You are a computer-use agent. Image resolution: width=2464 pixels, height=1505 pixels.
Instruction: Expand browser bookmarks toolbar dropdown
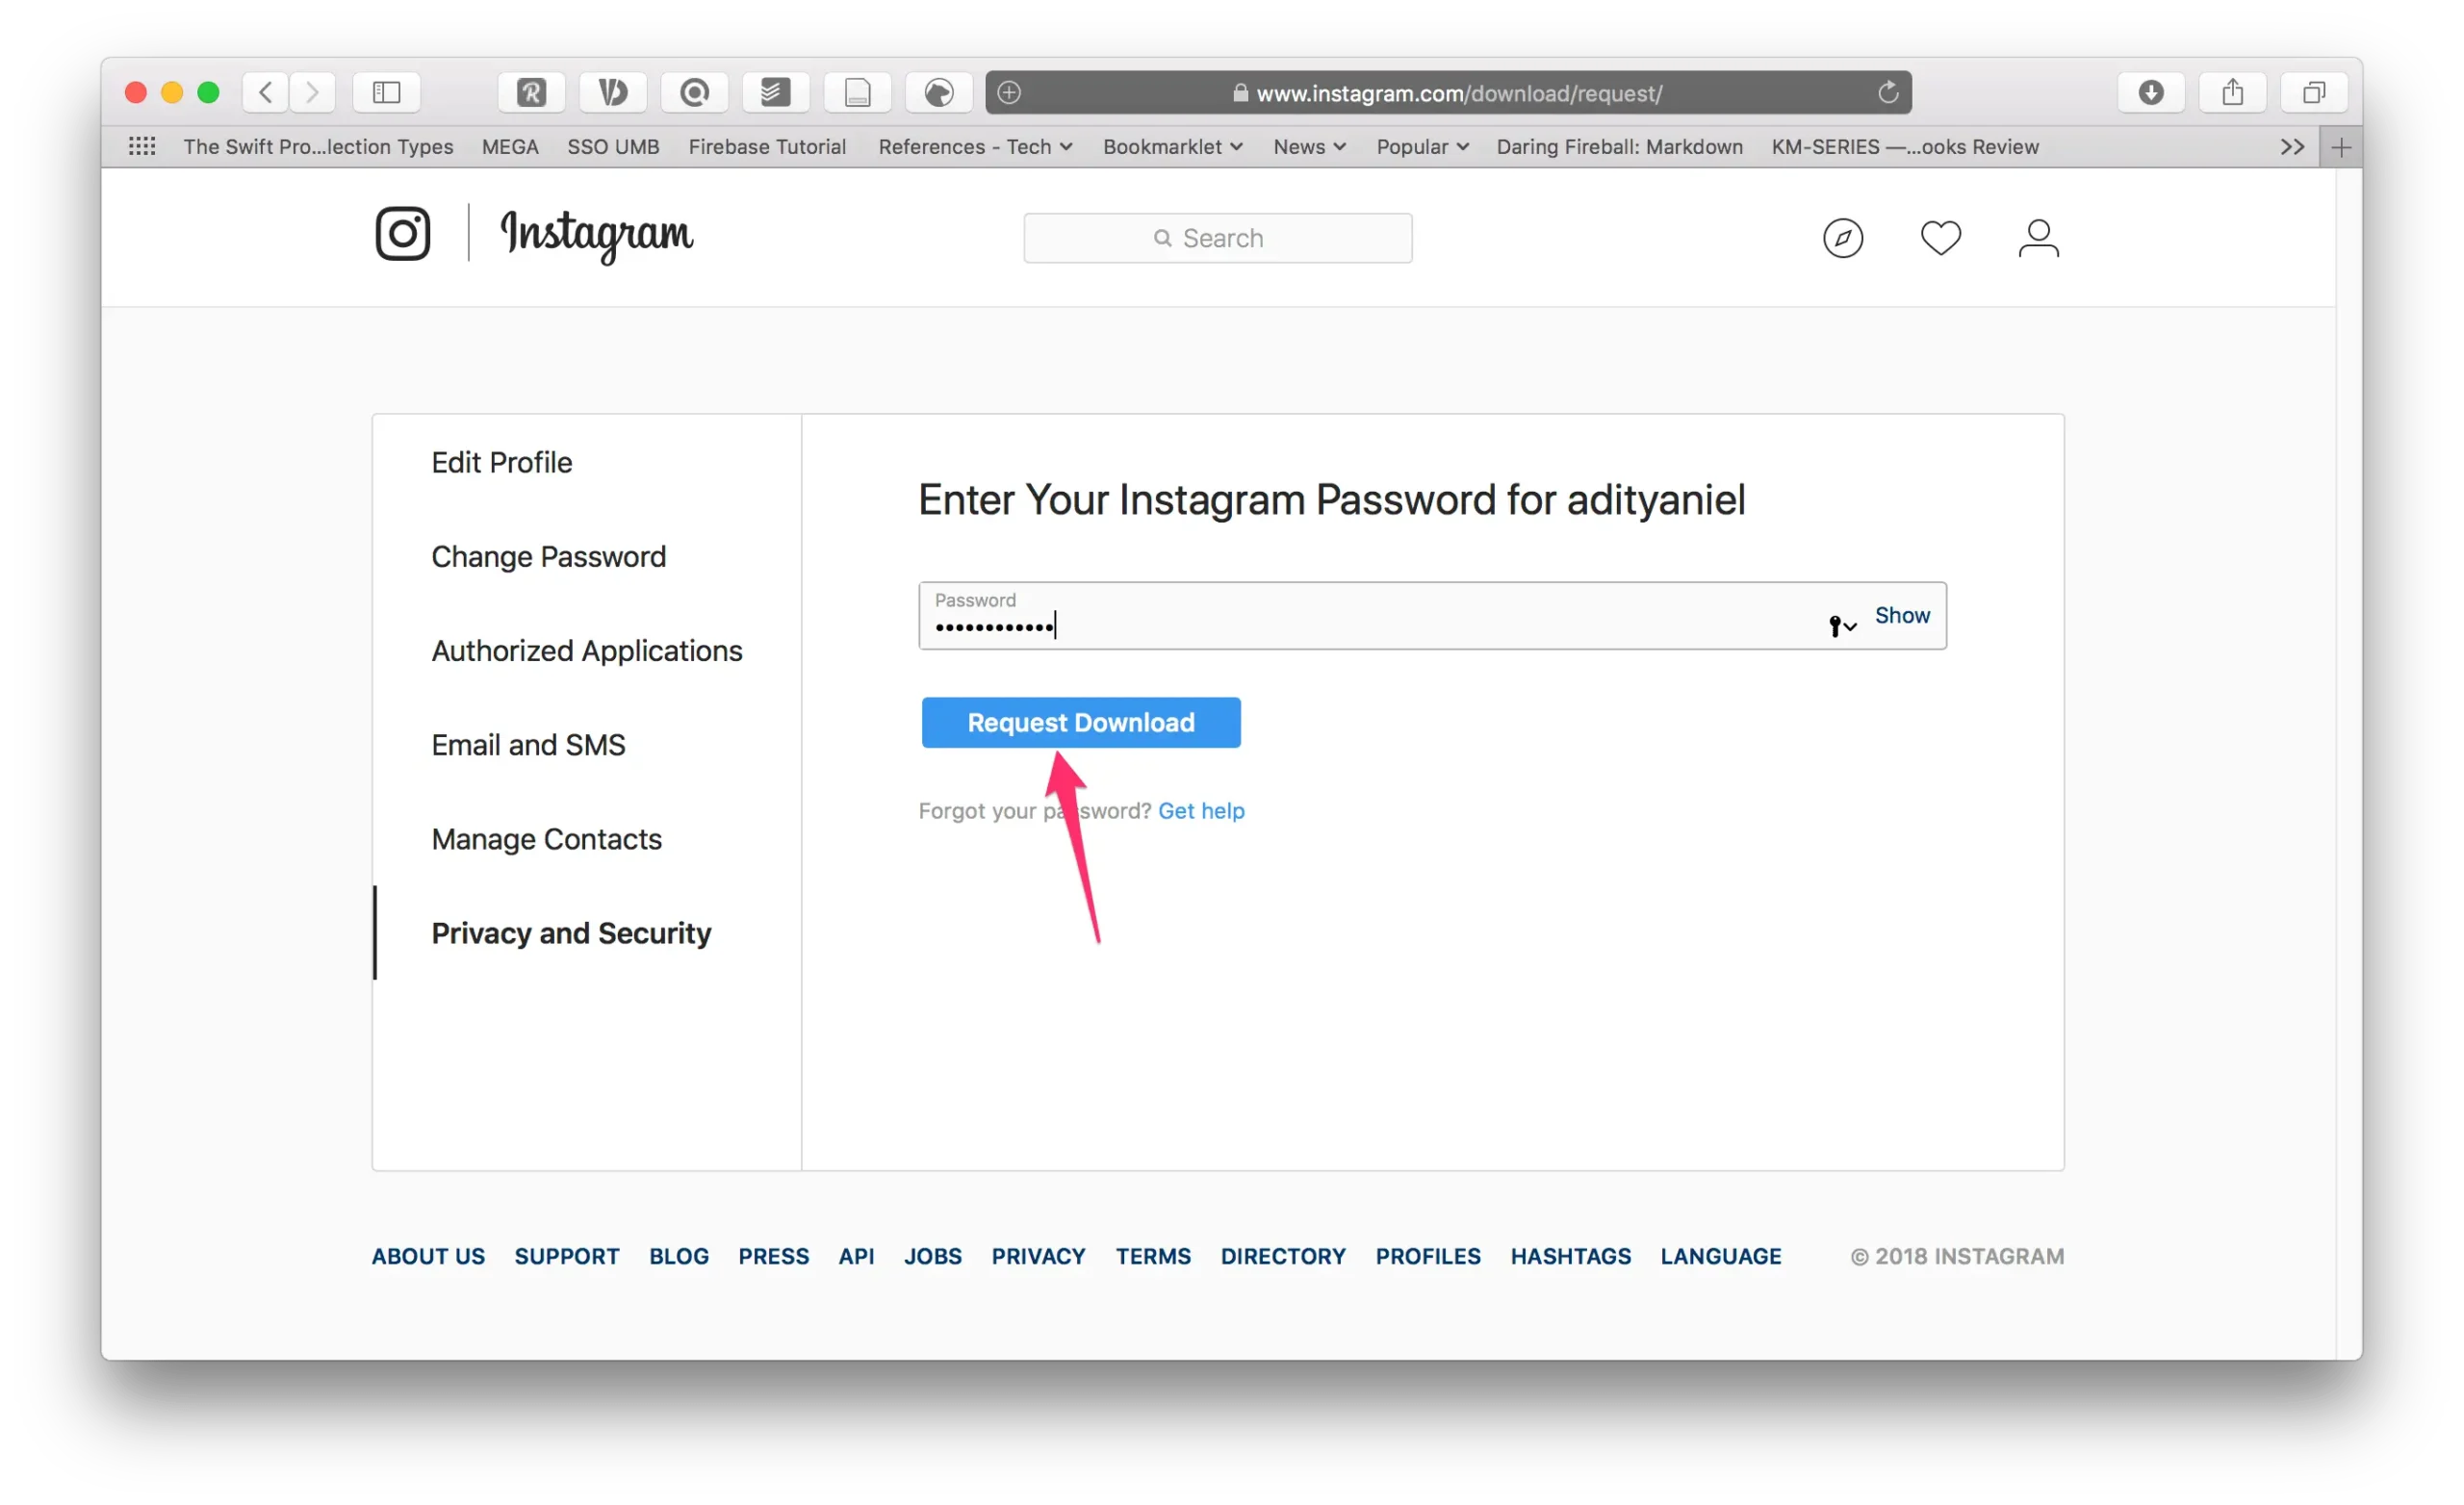2292,144
